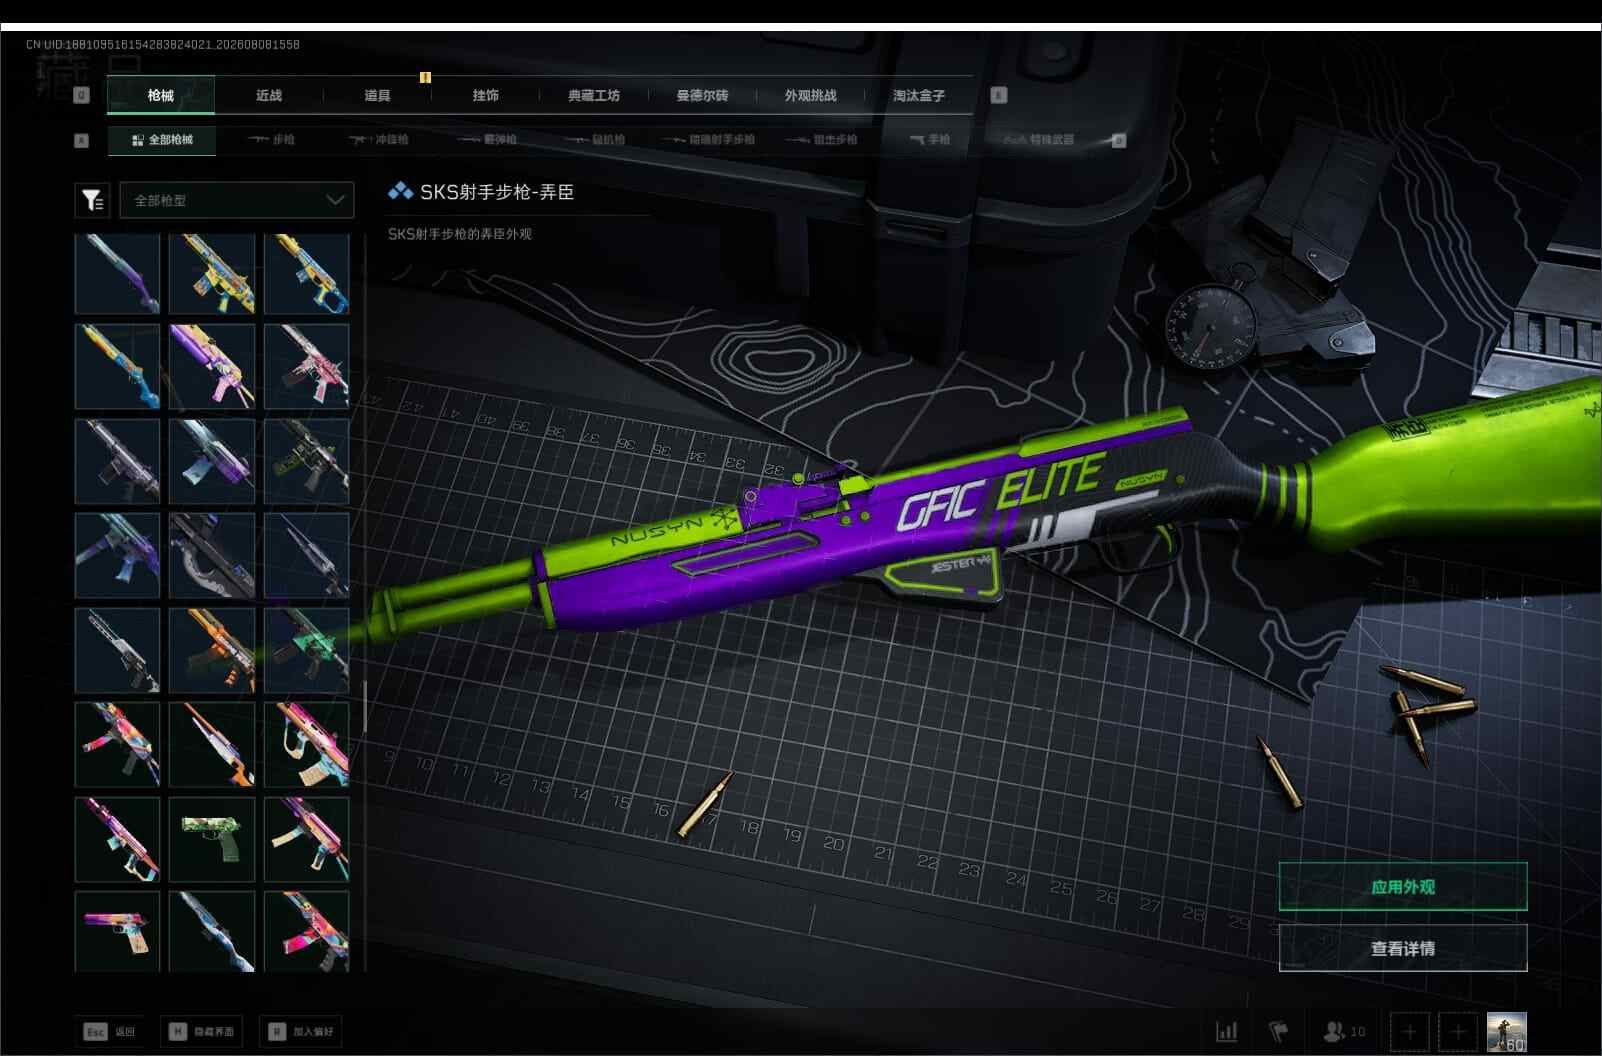
Task: Go to the 曼德尔砖 tab
Action: [702, 95]
